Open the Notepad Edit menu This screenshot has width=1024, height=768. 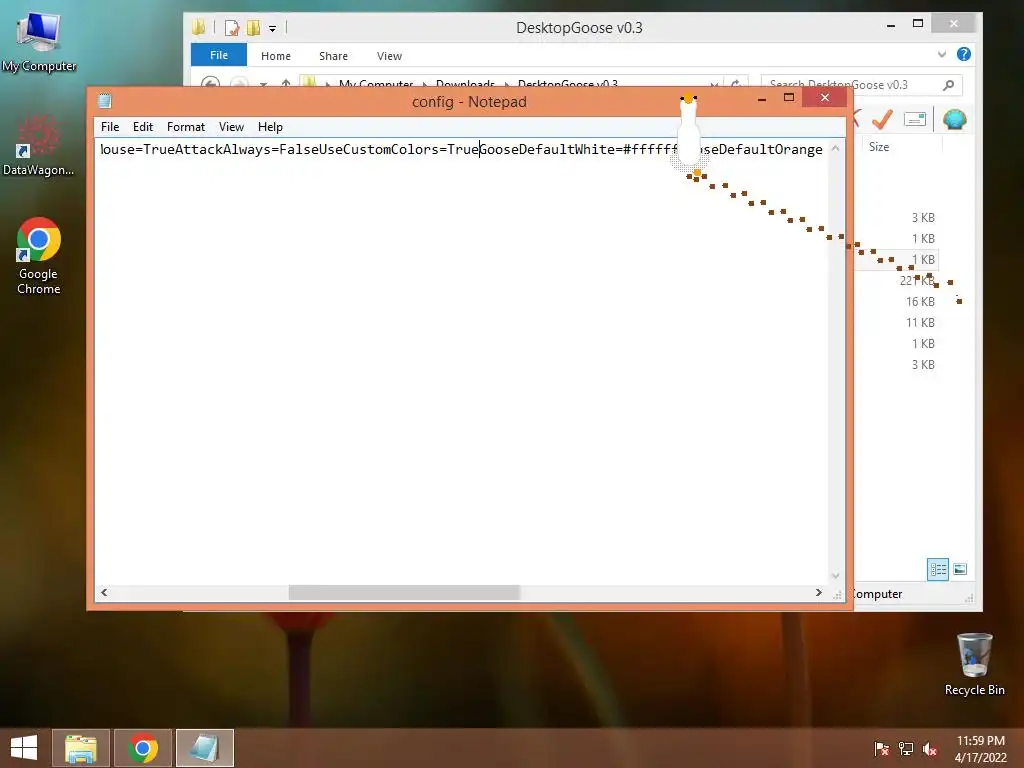[x=142, y=127]
